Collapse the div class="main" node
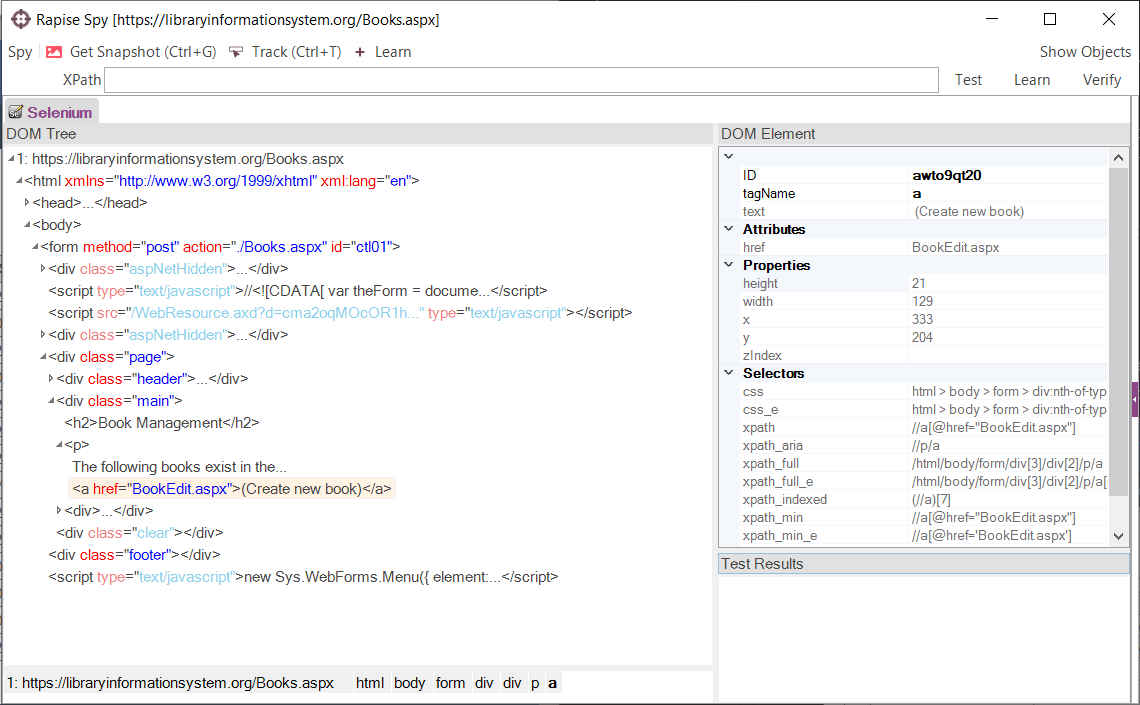 pyautogui.click(x=51, y=401)
